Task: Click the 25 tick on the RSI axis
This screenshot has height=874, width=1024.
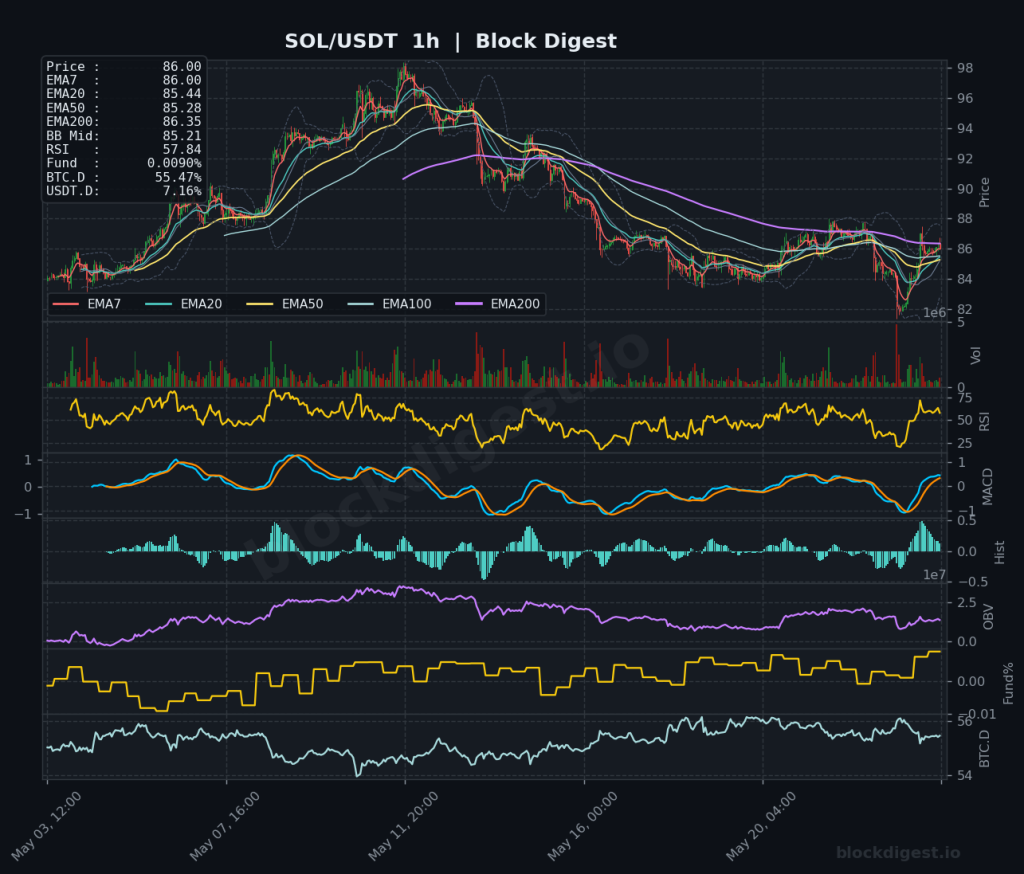Action: (x=964, y=444)
